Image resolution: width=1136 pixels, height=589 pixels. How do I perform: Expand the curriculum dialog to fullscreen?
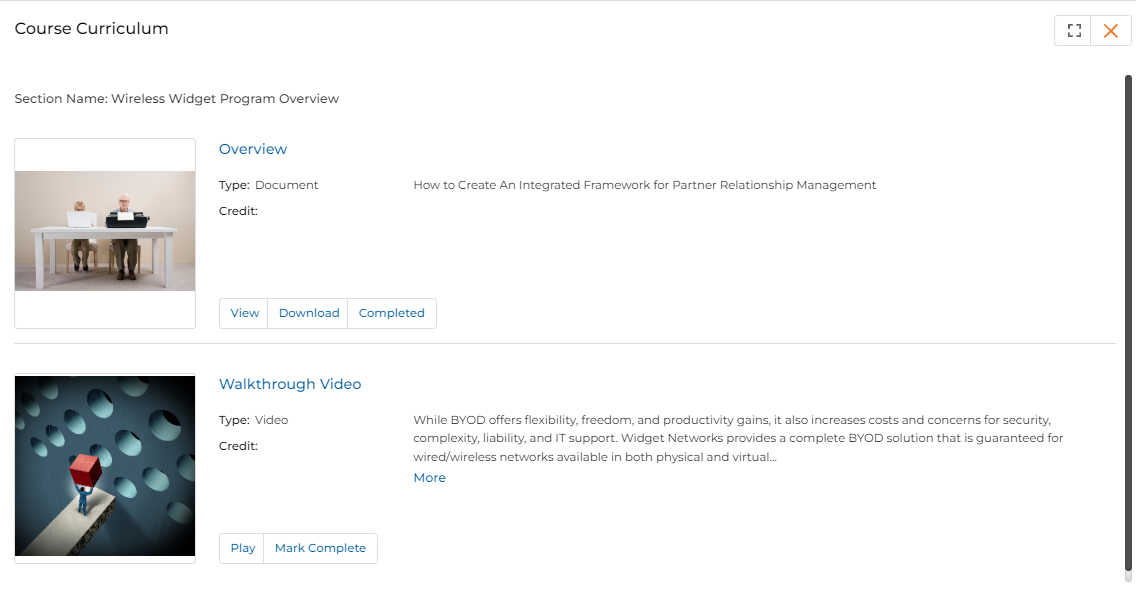point(1073,30)
